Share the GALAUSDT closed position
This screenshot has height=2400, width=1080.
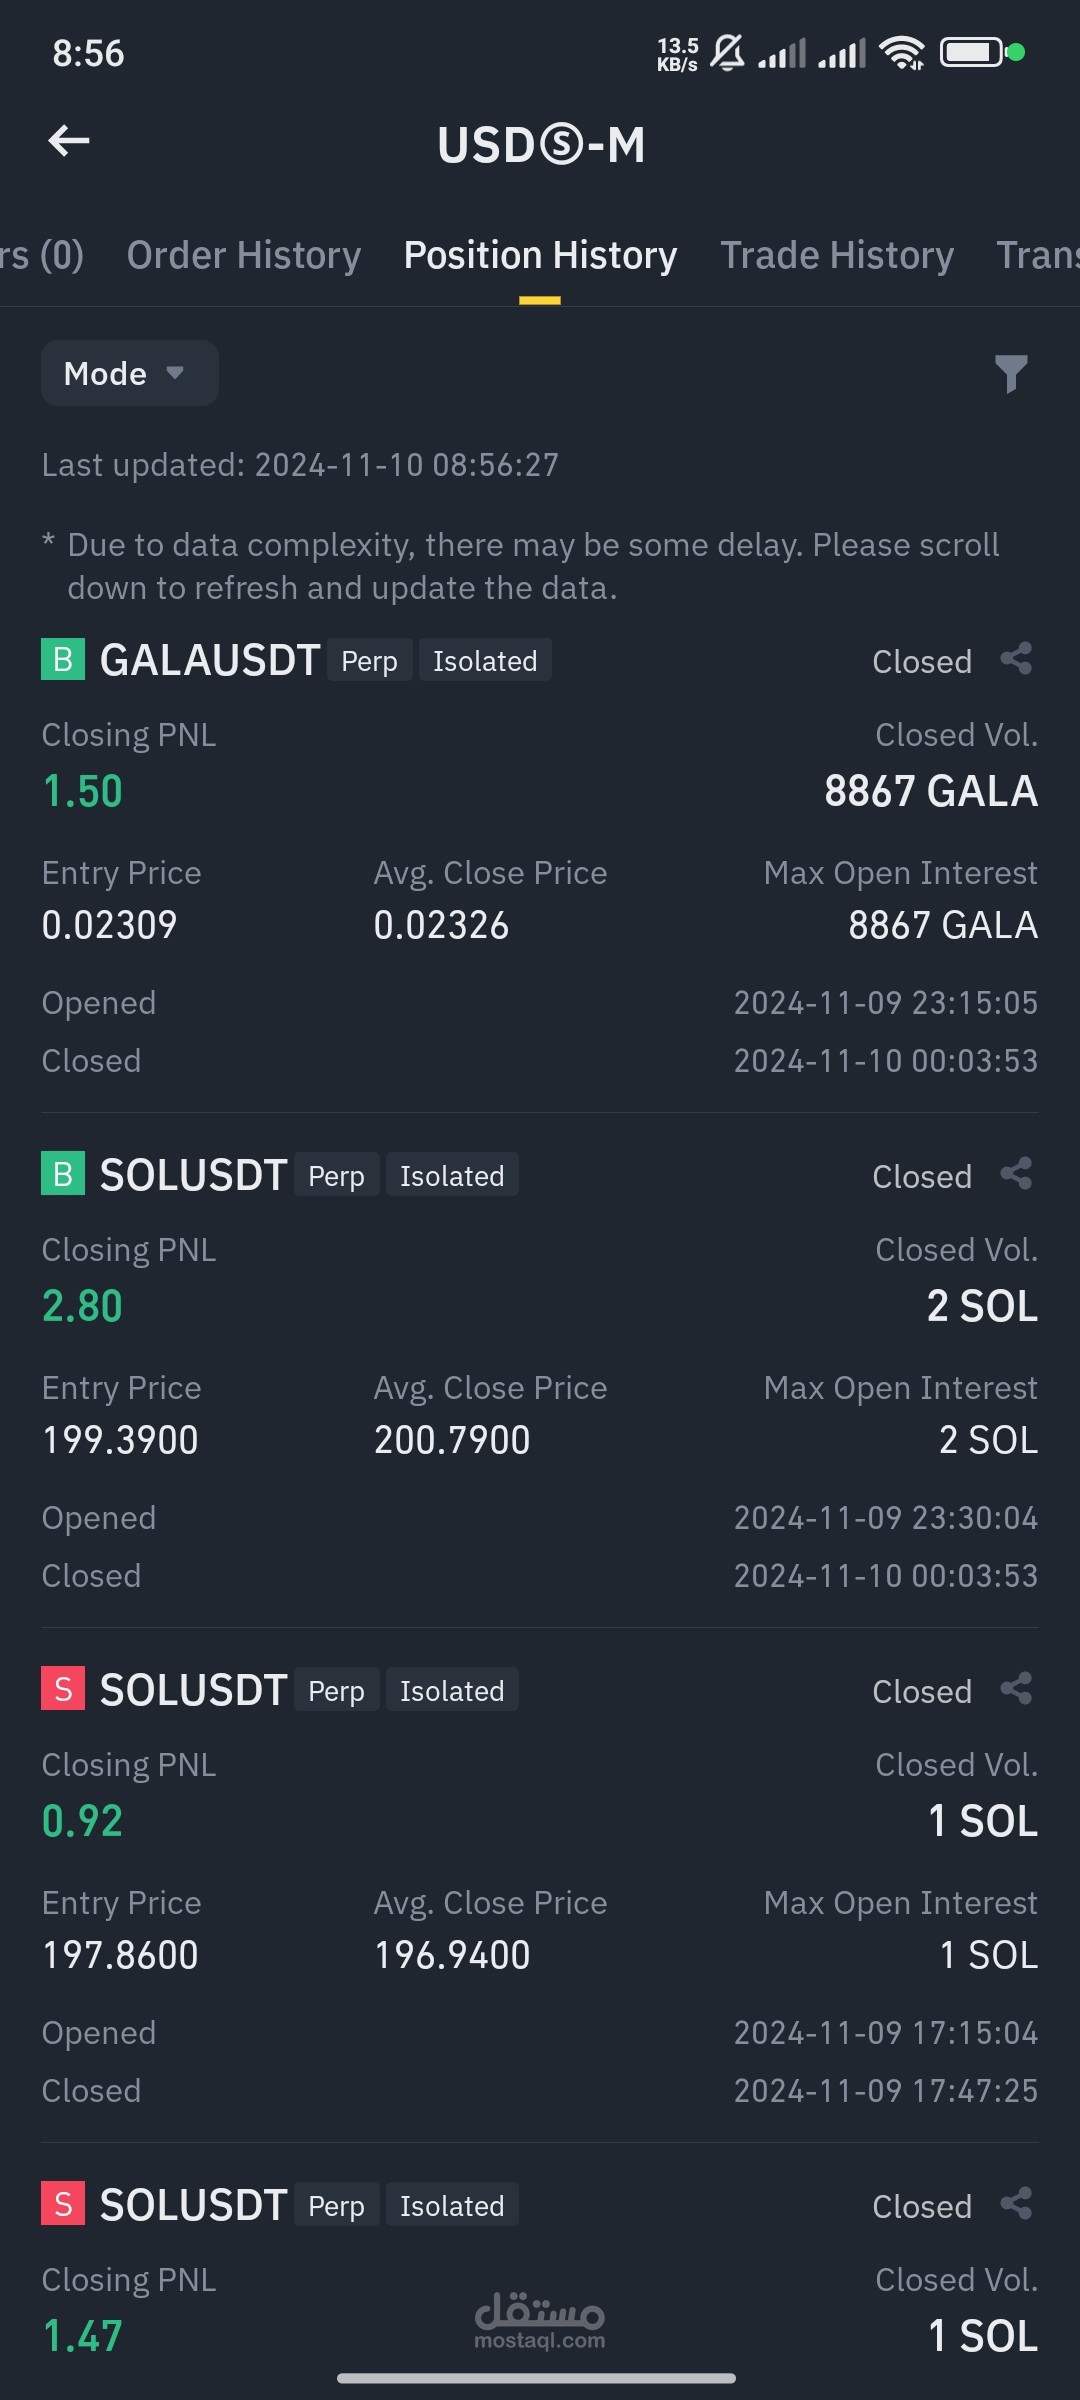(x=1016, y=660)
